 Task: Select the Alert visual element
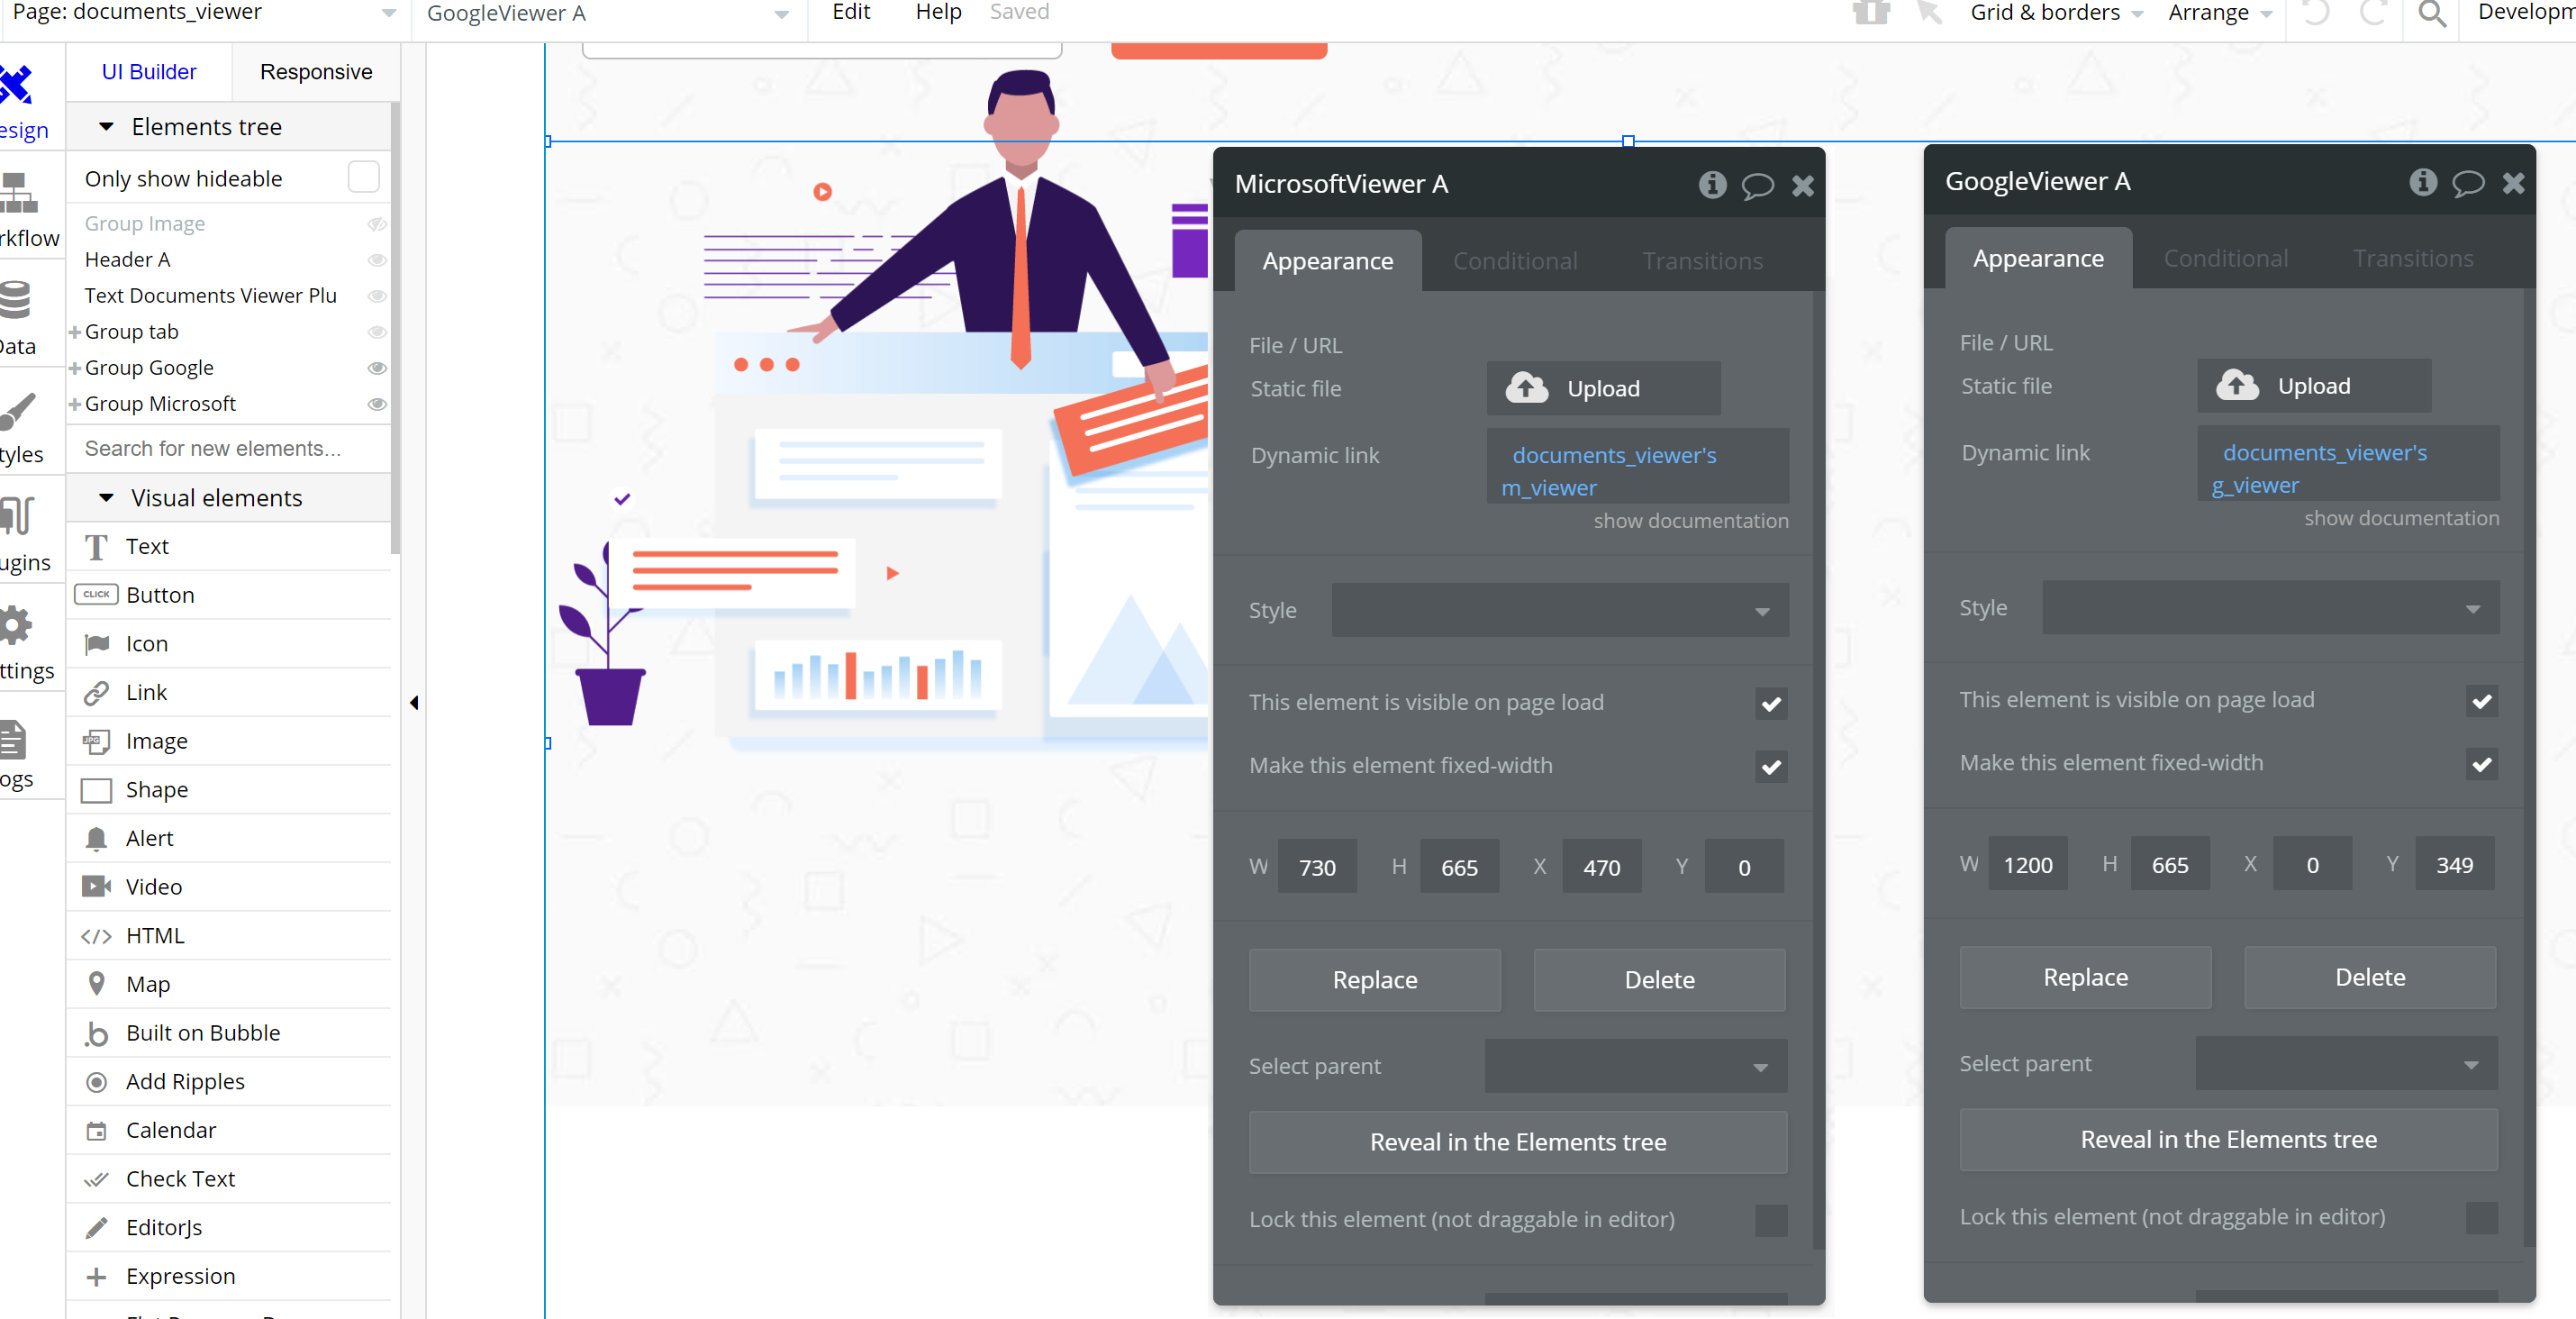pyautogui.click(x=230, y=838)
